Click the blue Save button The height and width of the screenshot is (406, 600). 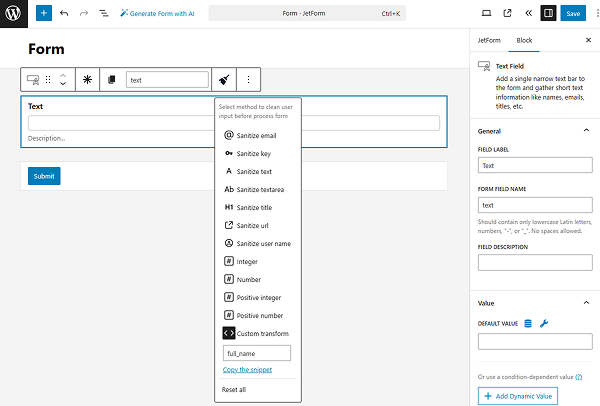tap(573, 14)
